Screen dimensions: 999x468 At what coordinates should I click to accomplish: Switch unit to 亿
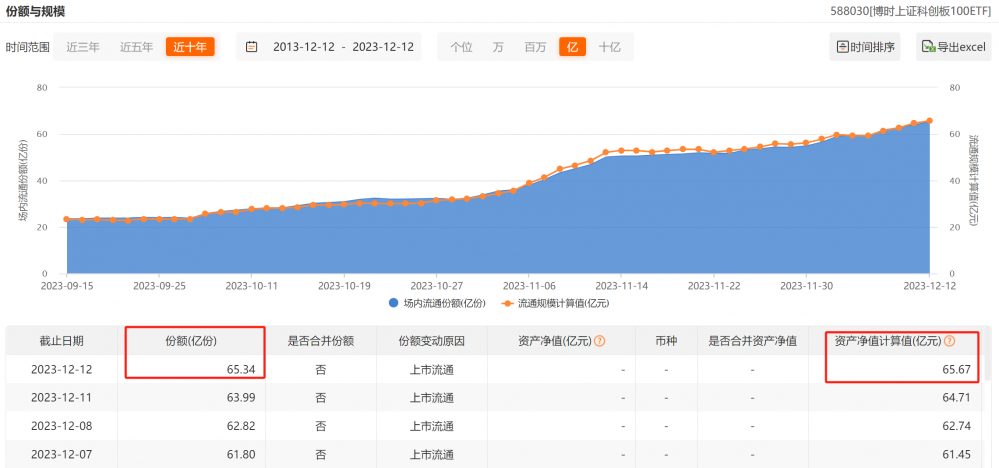572,47
